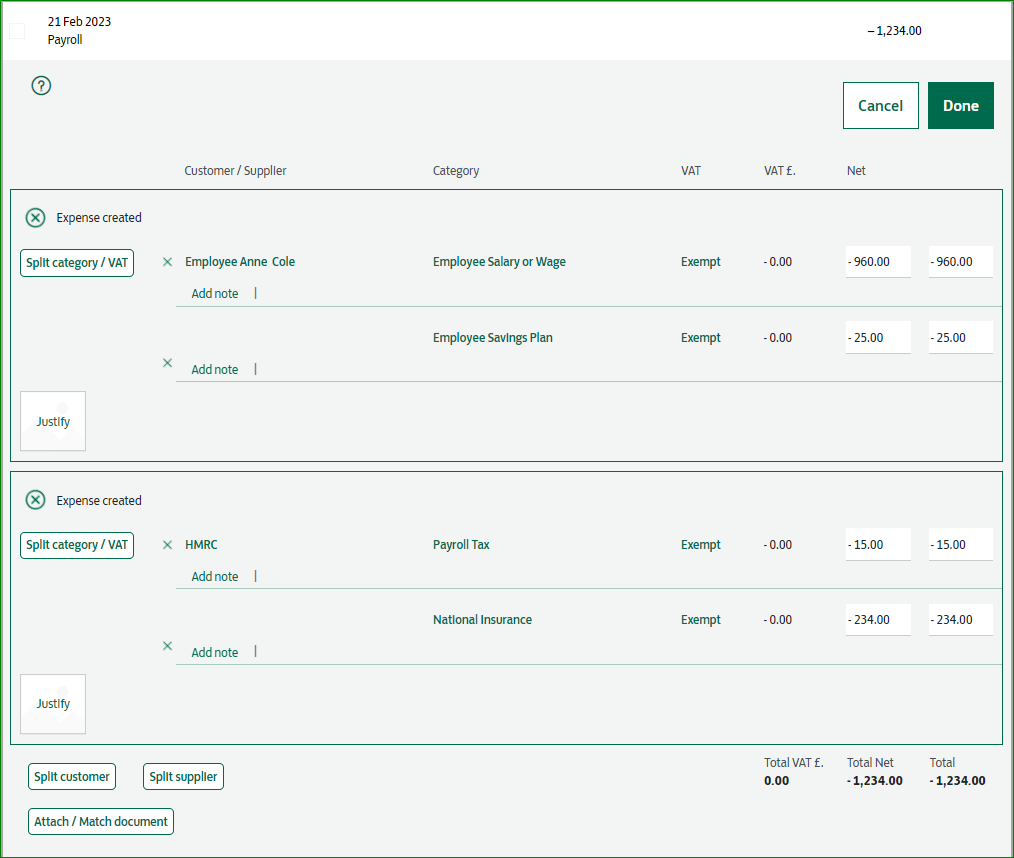The width and height of the screenshot is (1014, 858).
Task: Confirm with the Done button
Action: pos(960,105)
